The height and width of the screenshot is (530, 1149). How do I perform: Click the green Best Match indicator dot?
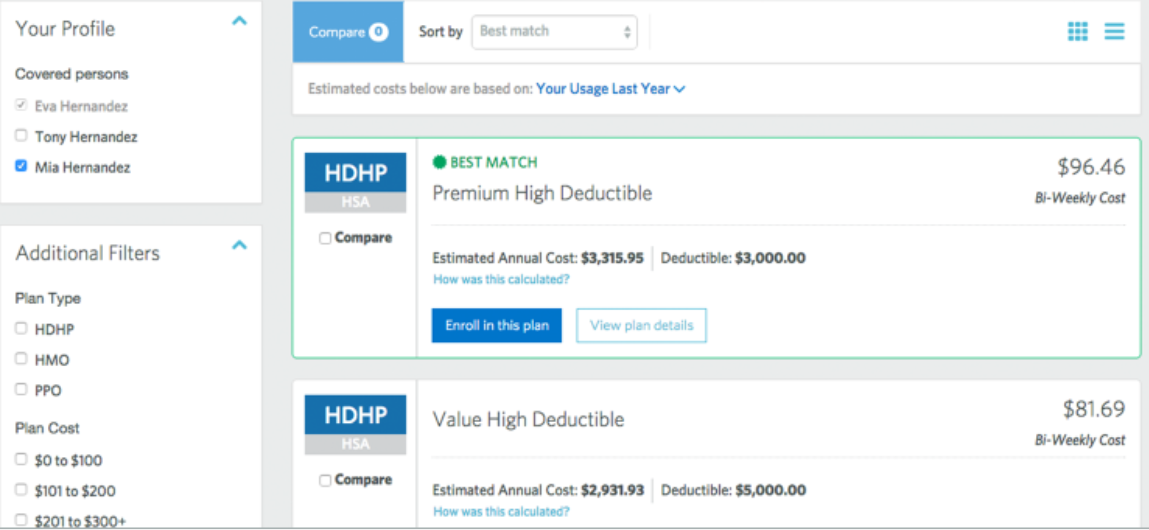(x=439, y=162)
